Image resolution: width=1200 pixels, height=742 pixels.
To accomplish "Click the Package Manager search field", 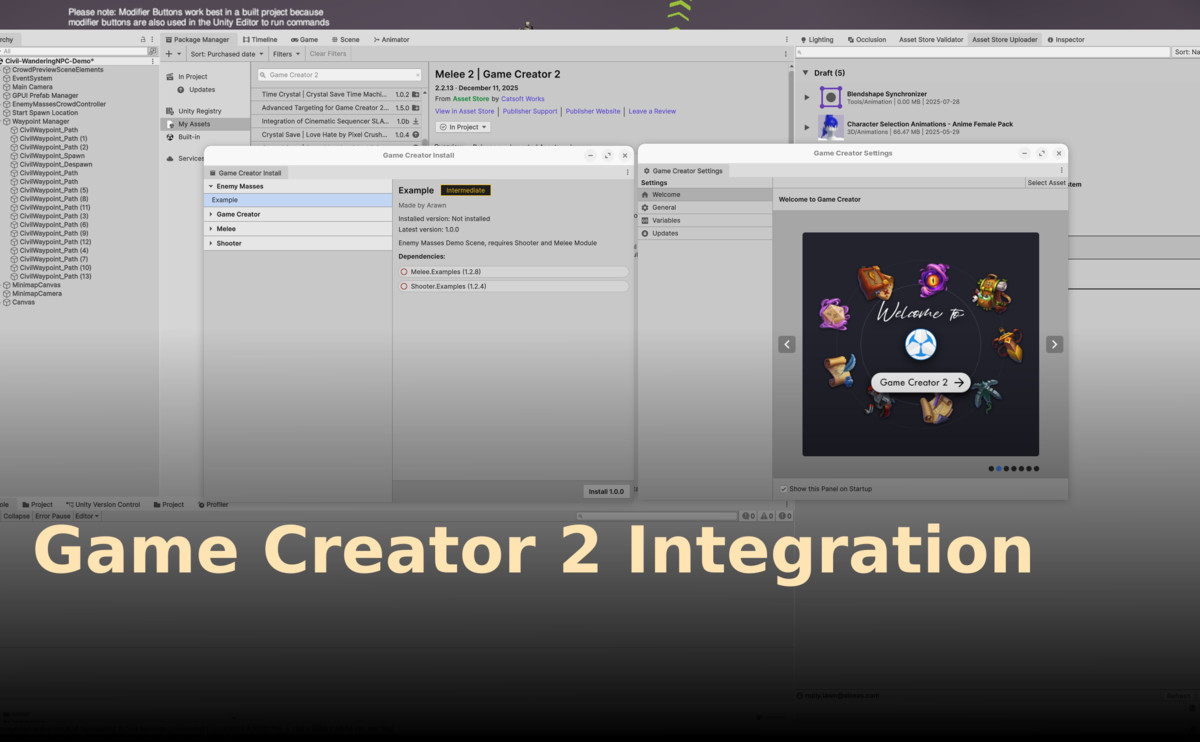I will 340,75.
